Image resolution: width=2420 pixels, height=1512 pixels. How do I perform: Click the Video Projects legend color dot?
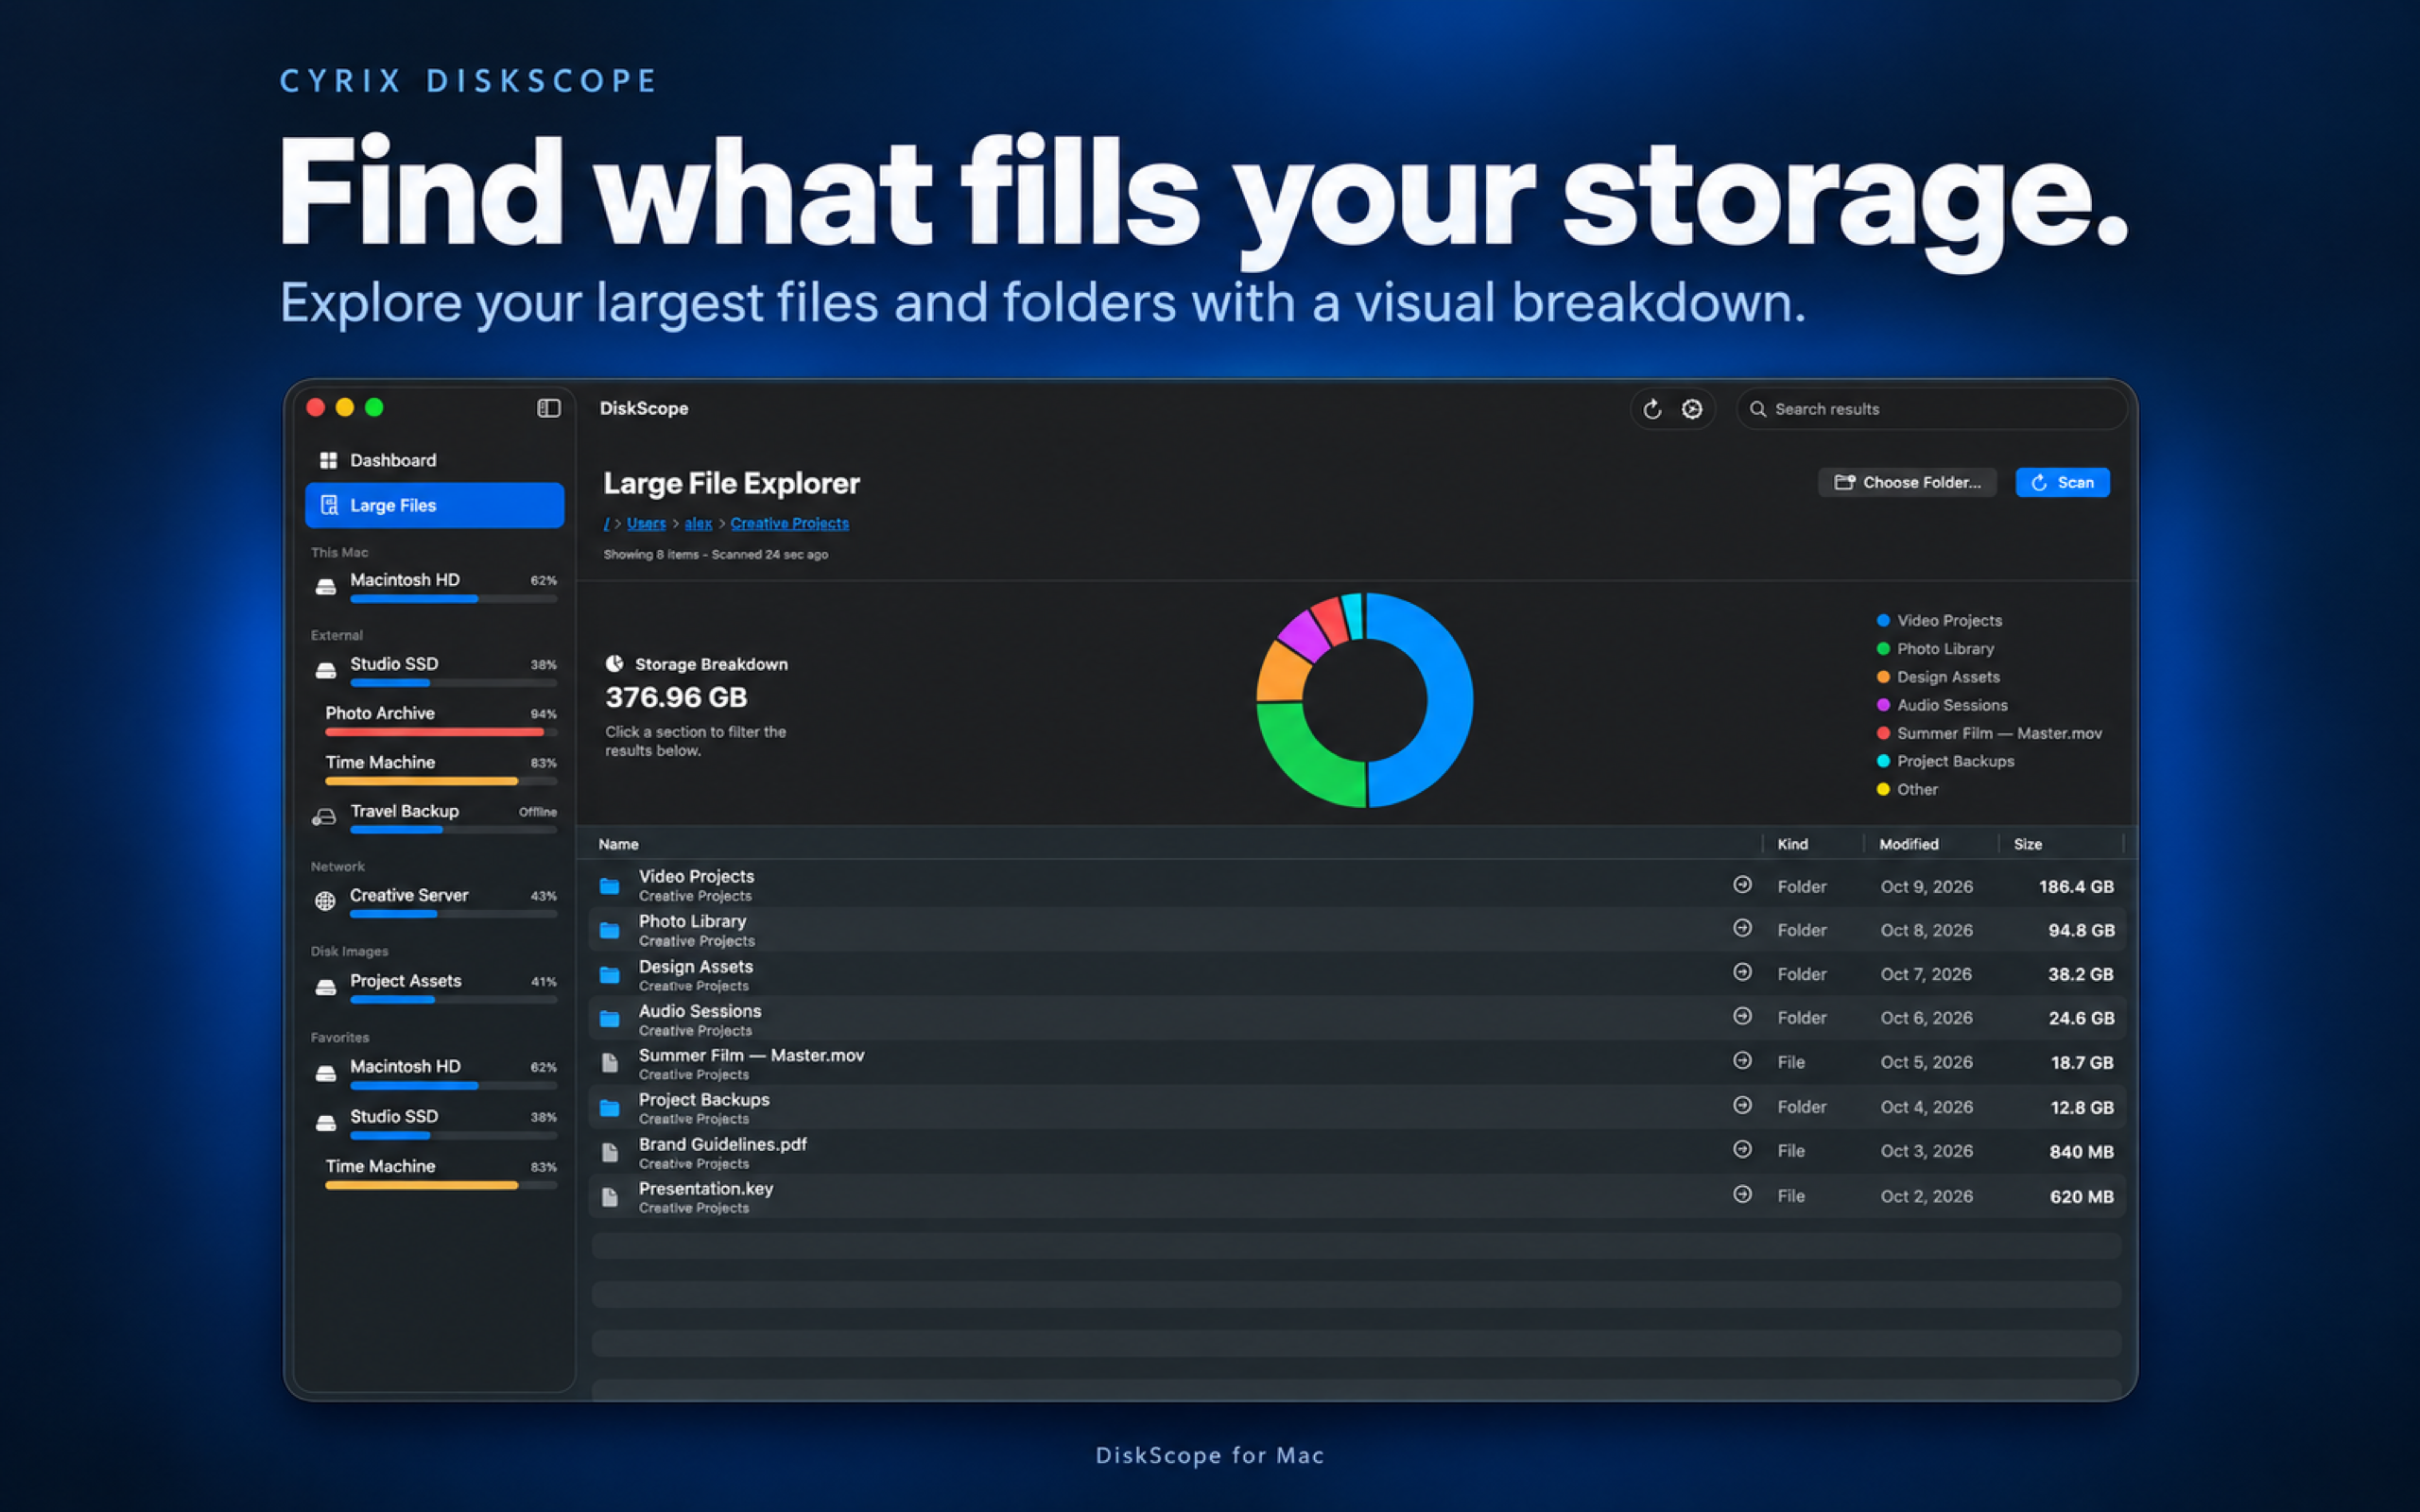click(1883, 621)
